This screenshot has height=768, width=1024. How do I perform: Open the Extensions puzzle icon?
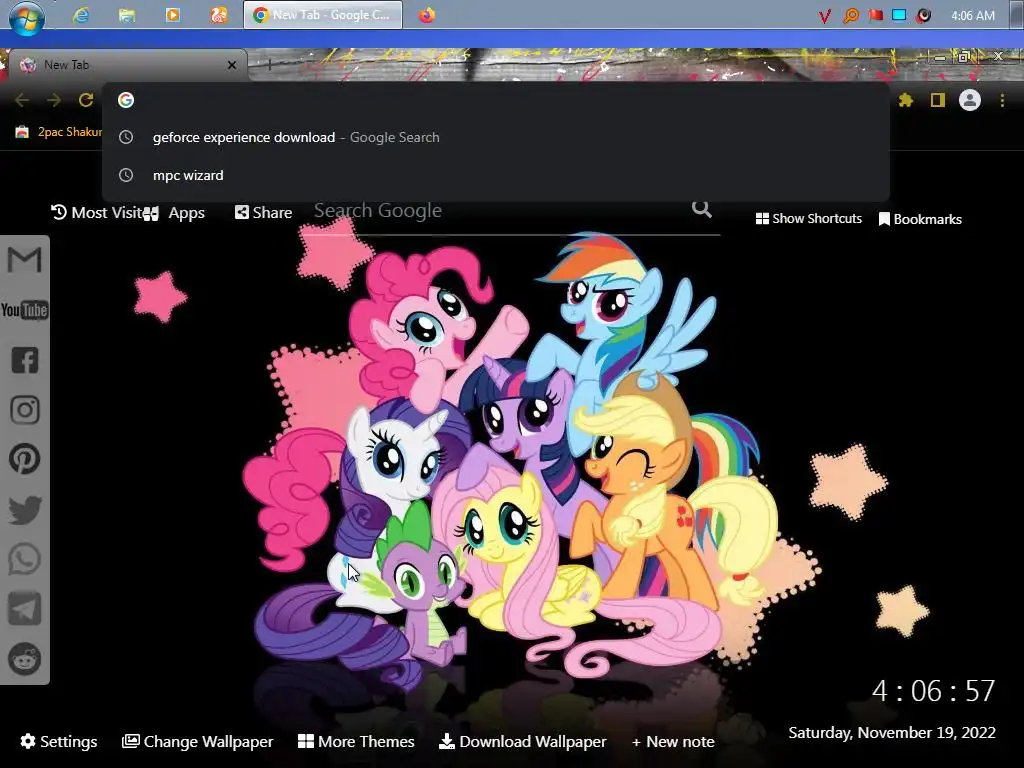pos(905,100)
